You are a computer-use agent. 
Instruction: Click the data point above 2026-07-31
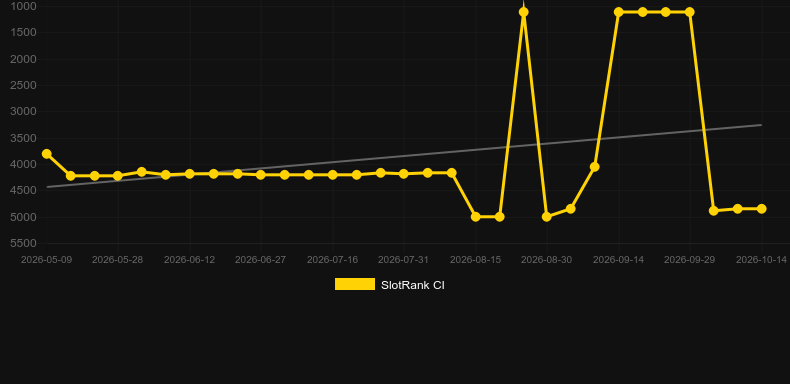(x=404, y=174)
